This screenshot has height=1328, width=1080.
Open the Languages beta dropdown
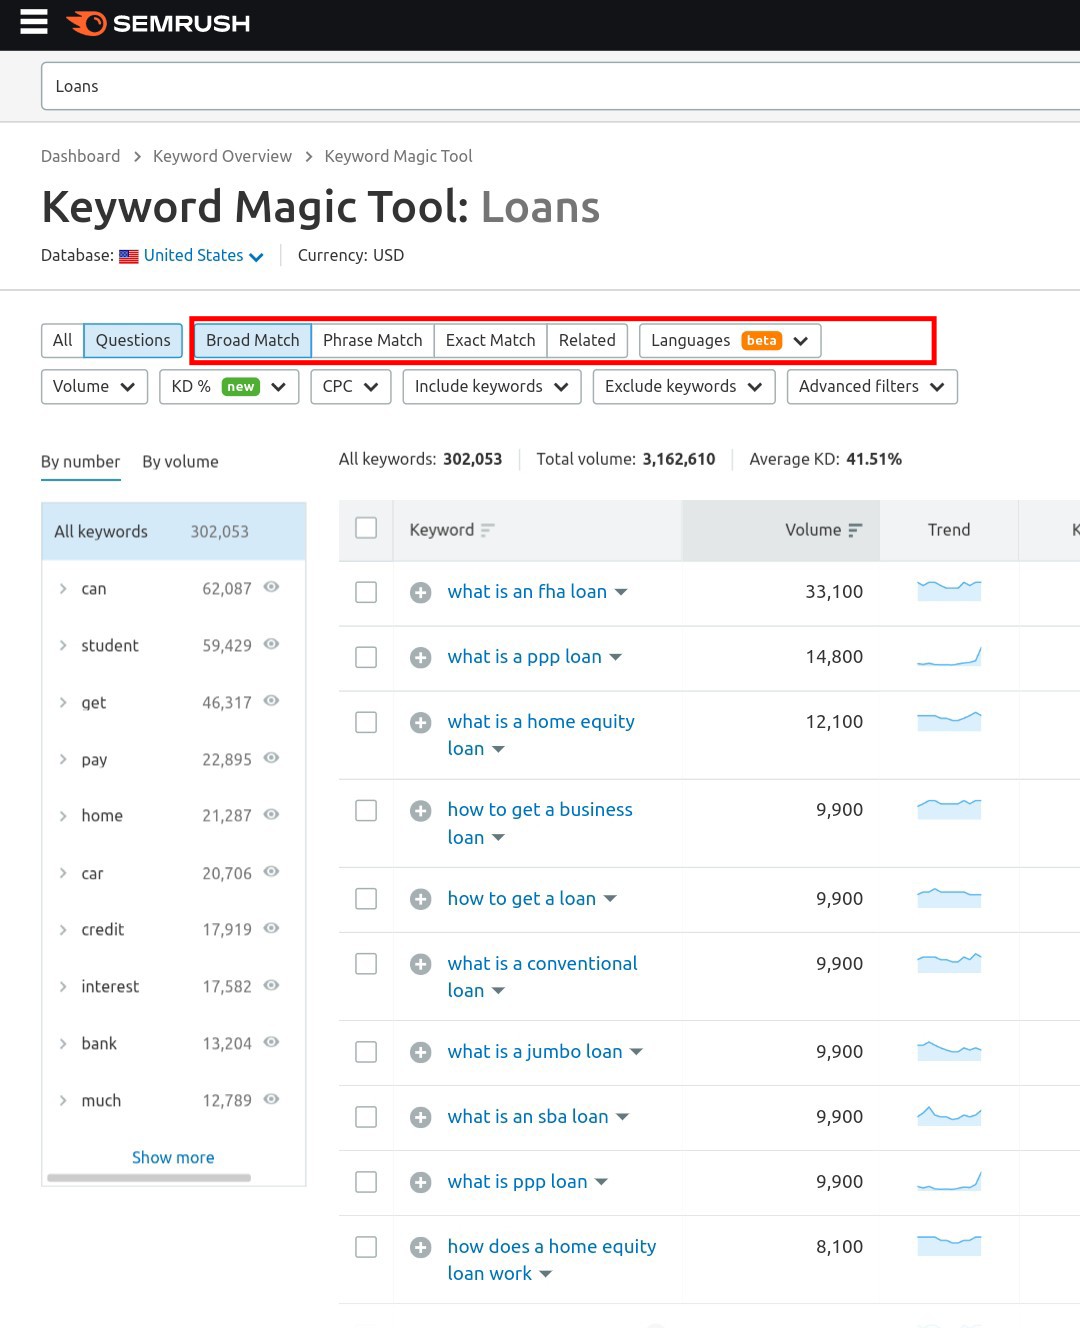pyautogui.click(x=730, y=341)
